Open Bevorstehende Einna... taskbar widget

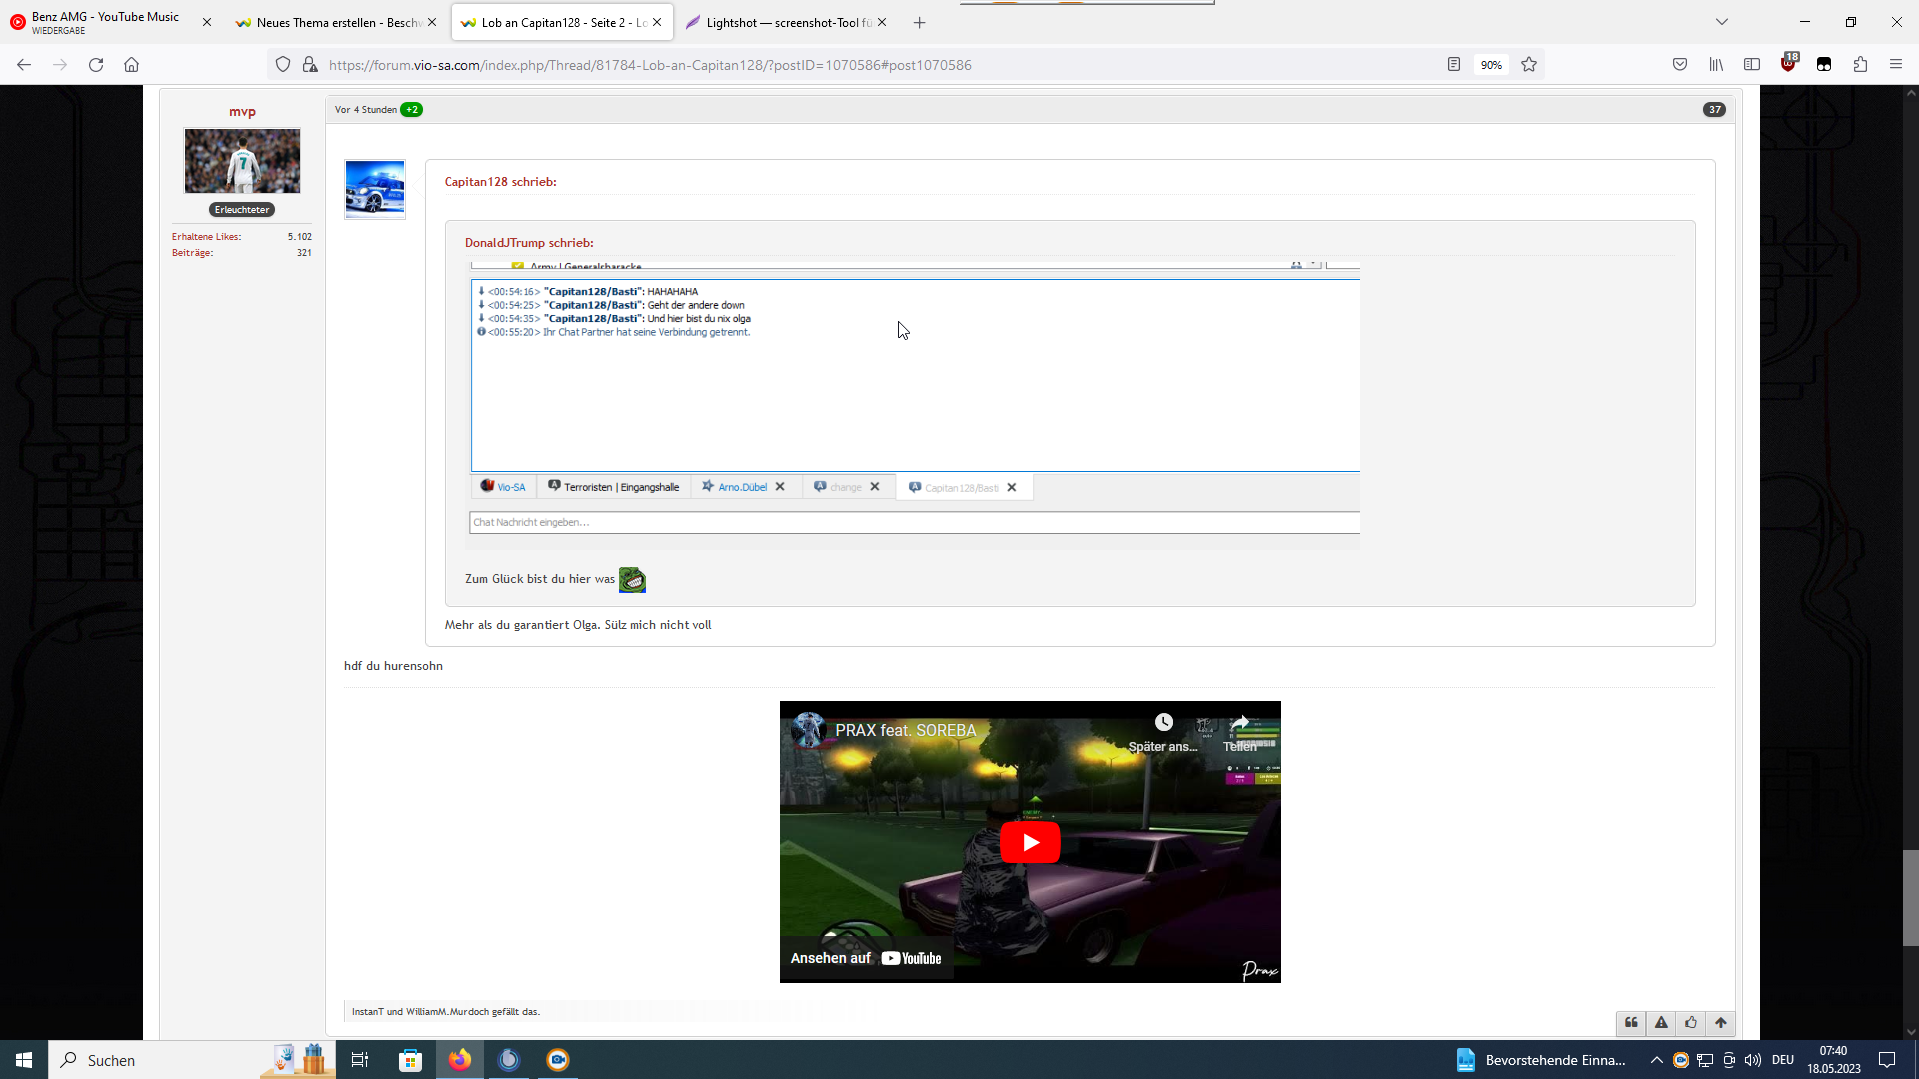tap(1541, 1060)
